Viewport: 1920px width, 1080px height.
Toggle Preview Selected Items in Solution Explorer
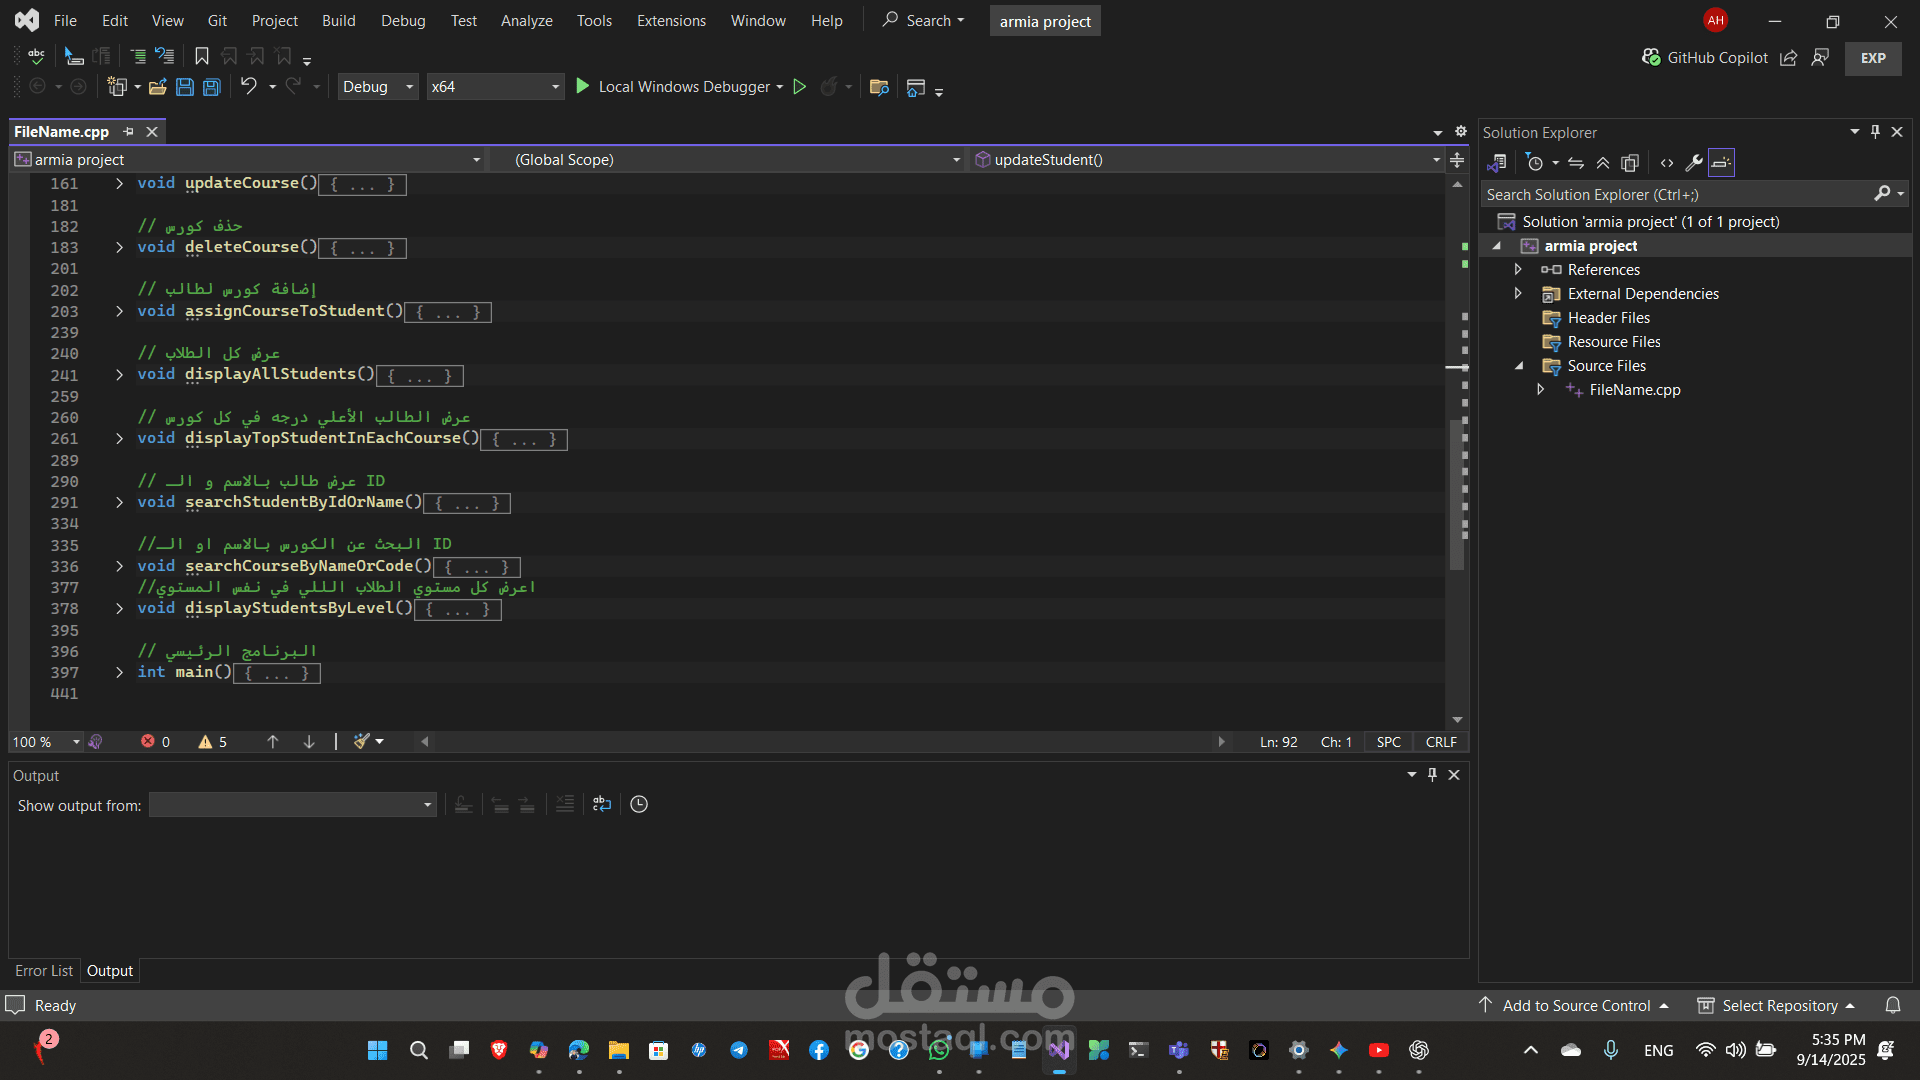(1721, 163)
